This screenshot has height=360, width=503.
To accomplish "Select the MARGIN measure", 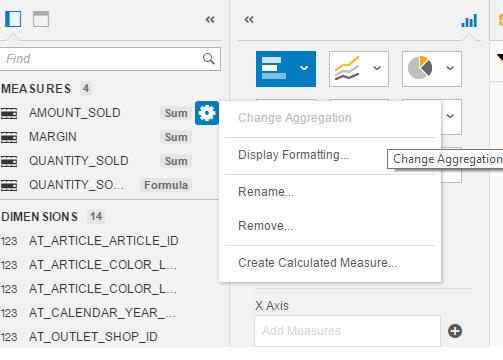I will click(53, 137).
